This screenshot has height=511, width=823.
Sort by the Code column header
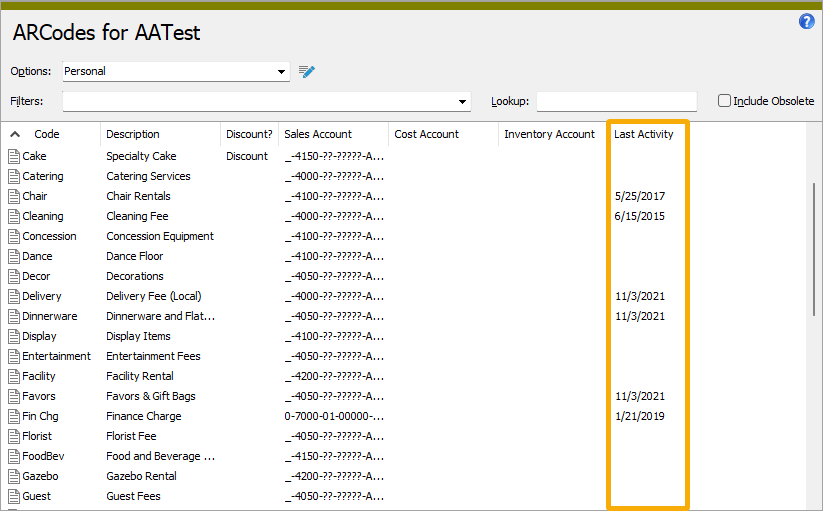pyautogui.click(x=47, y=134)
